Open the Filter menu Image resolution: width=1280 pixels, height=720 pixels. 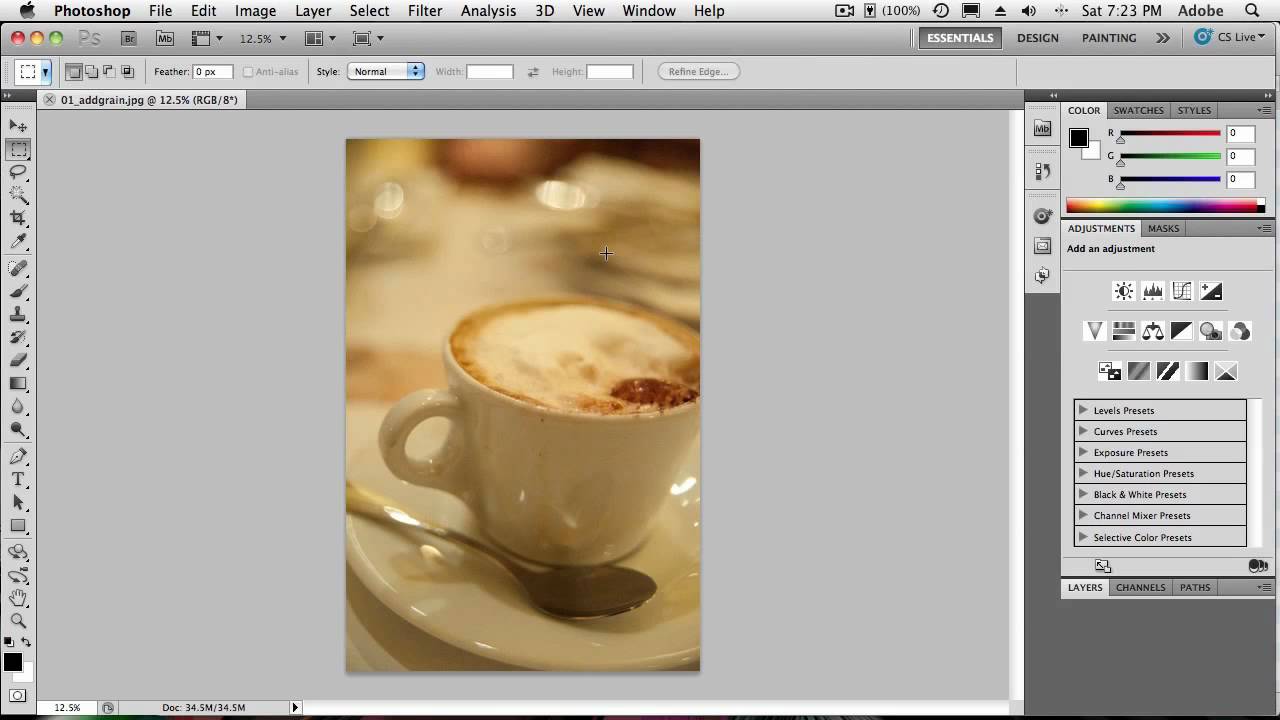pos(425,11)
